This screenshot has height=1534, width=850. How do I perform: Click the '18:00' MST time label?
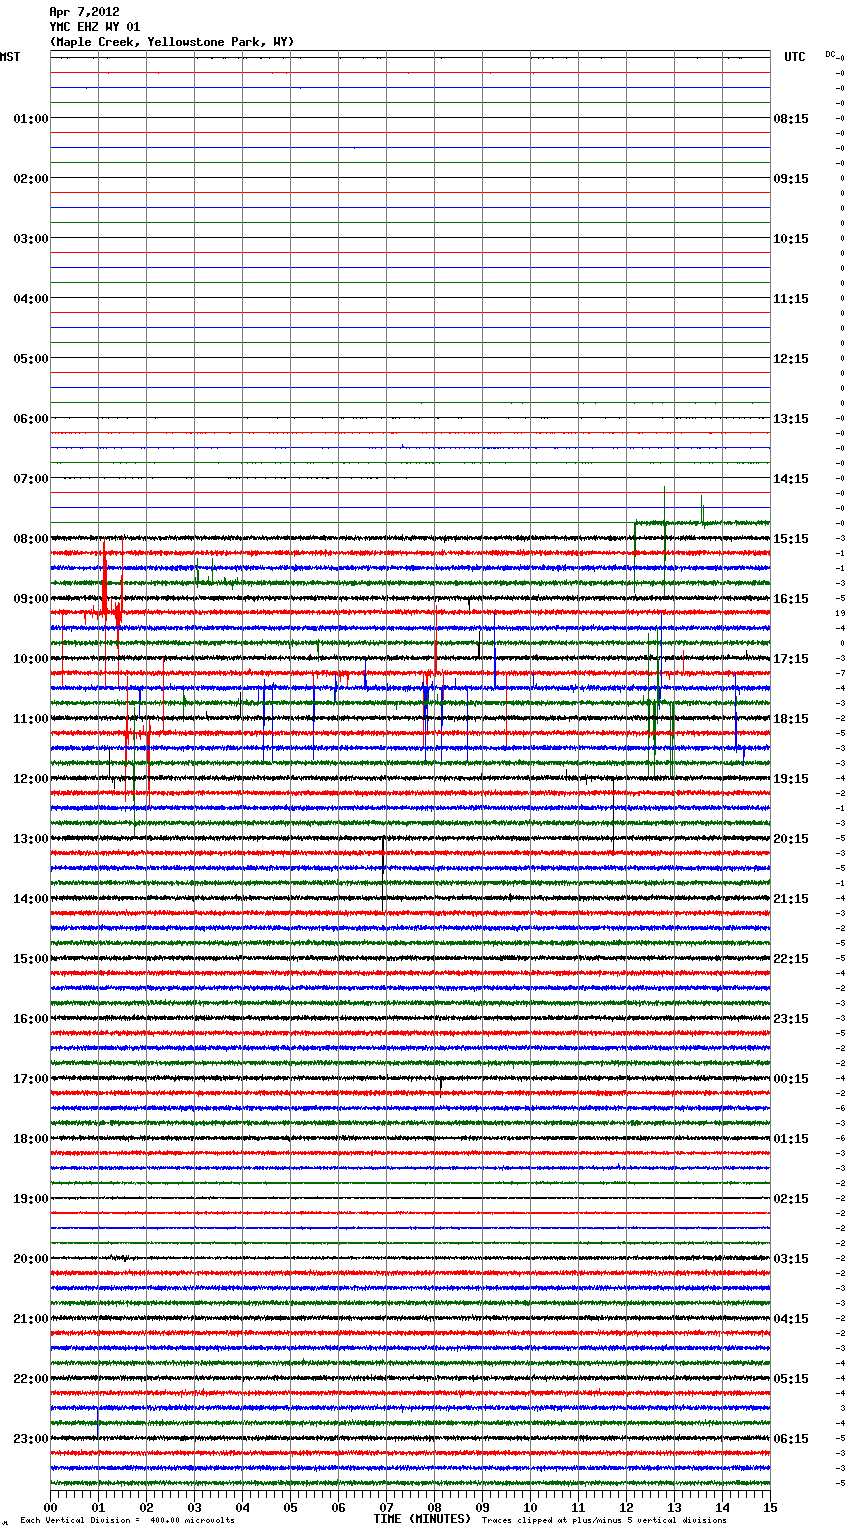click(31, 1139)
